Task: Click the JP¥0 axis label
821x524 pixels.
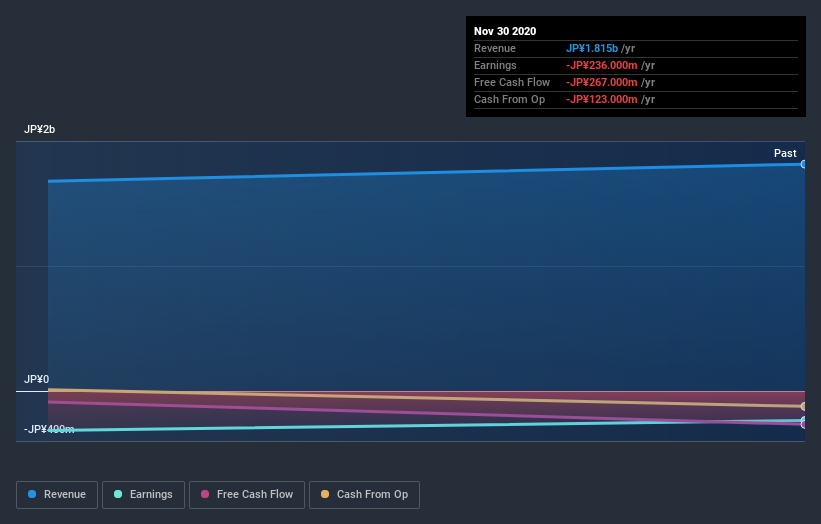Action: point(36,379)
